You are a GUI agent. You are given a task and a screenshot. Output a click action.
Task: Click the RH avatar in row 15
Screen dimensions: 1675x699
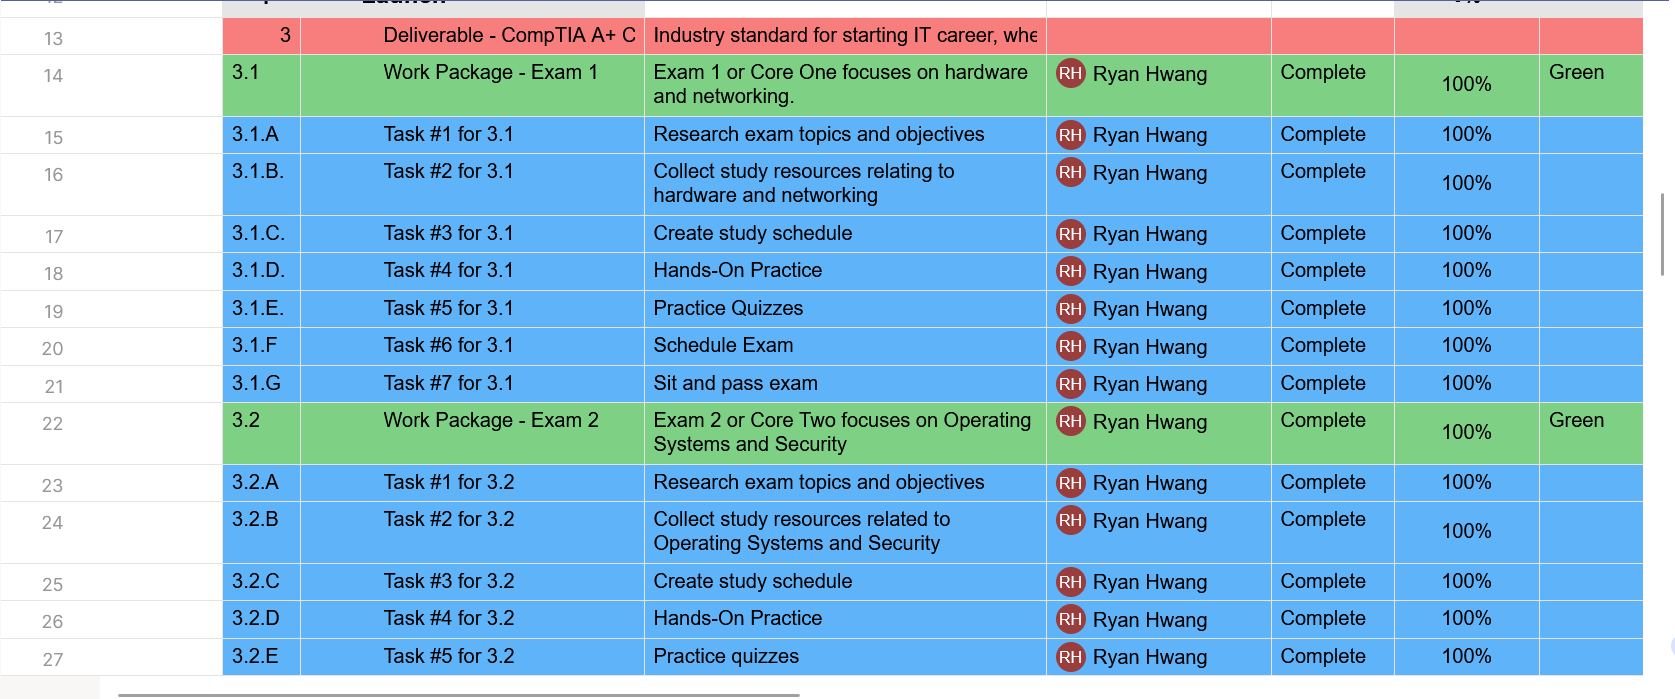(1070, 135)
